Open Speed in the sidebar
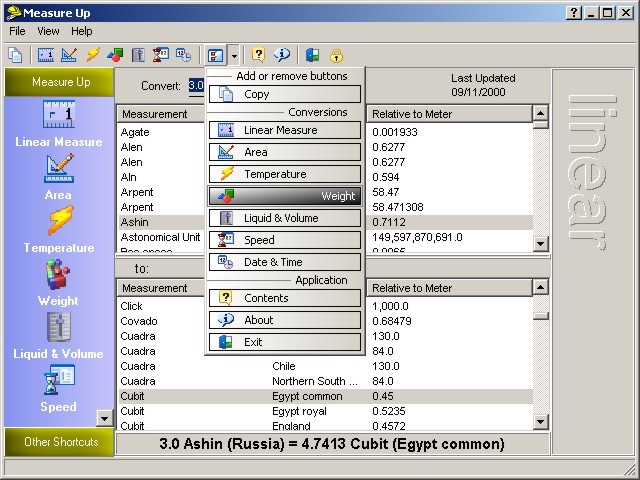640x480 pixels. (x=58, y=389)
